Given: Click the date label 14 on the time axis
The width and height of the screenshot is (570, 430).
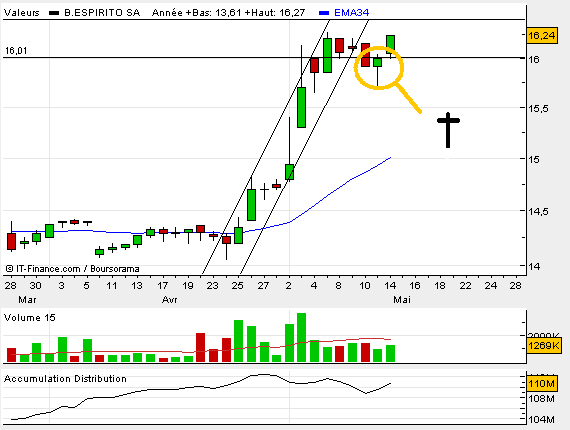Looking at the screenshot, I should click(390, 286).
